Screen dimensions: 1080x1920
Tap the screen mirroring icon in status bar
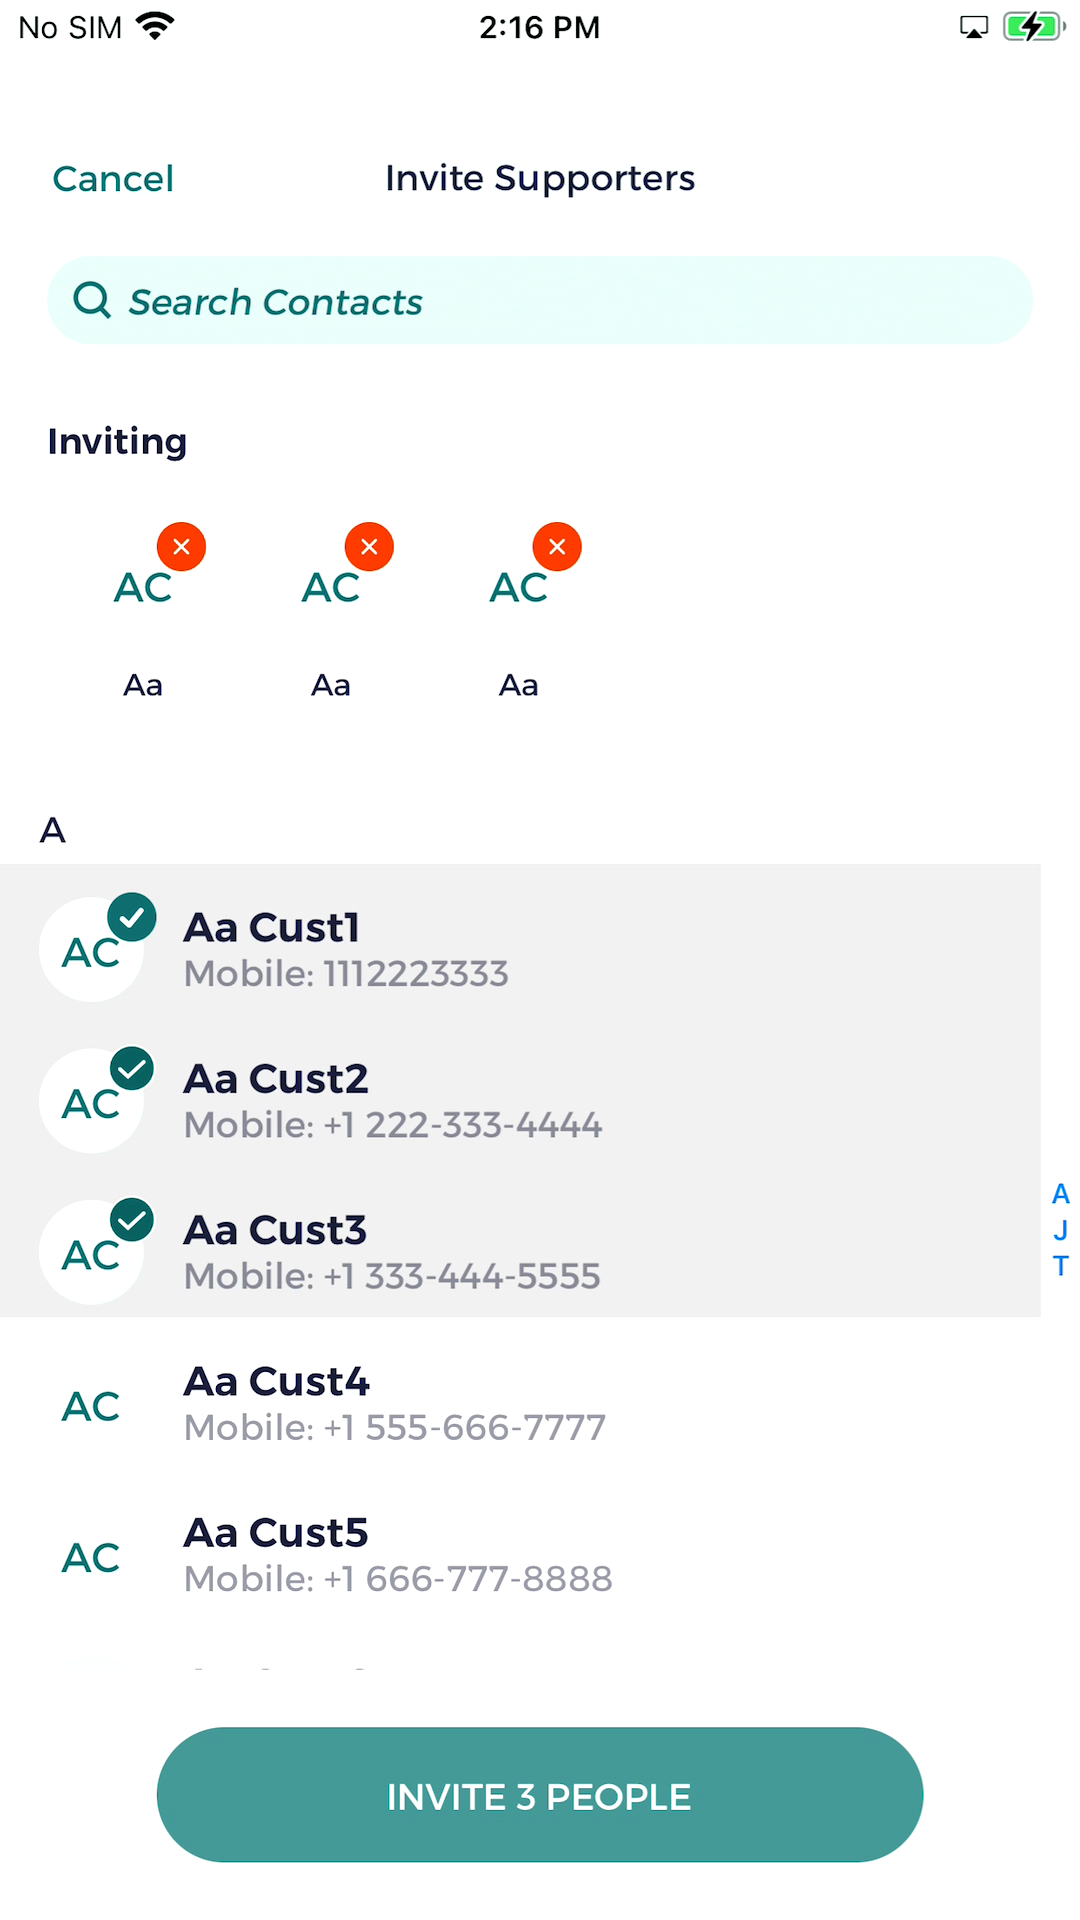coord(973,27)
